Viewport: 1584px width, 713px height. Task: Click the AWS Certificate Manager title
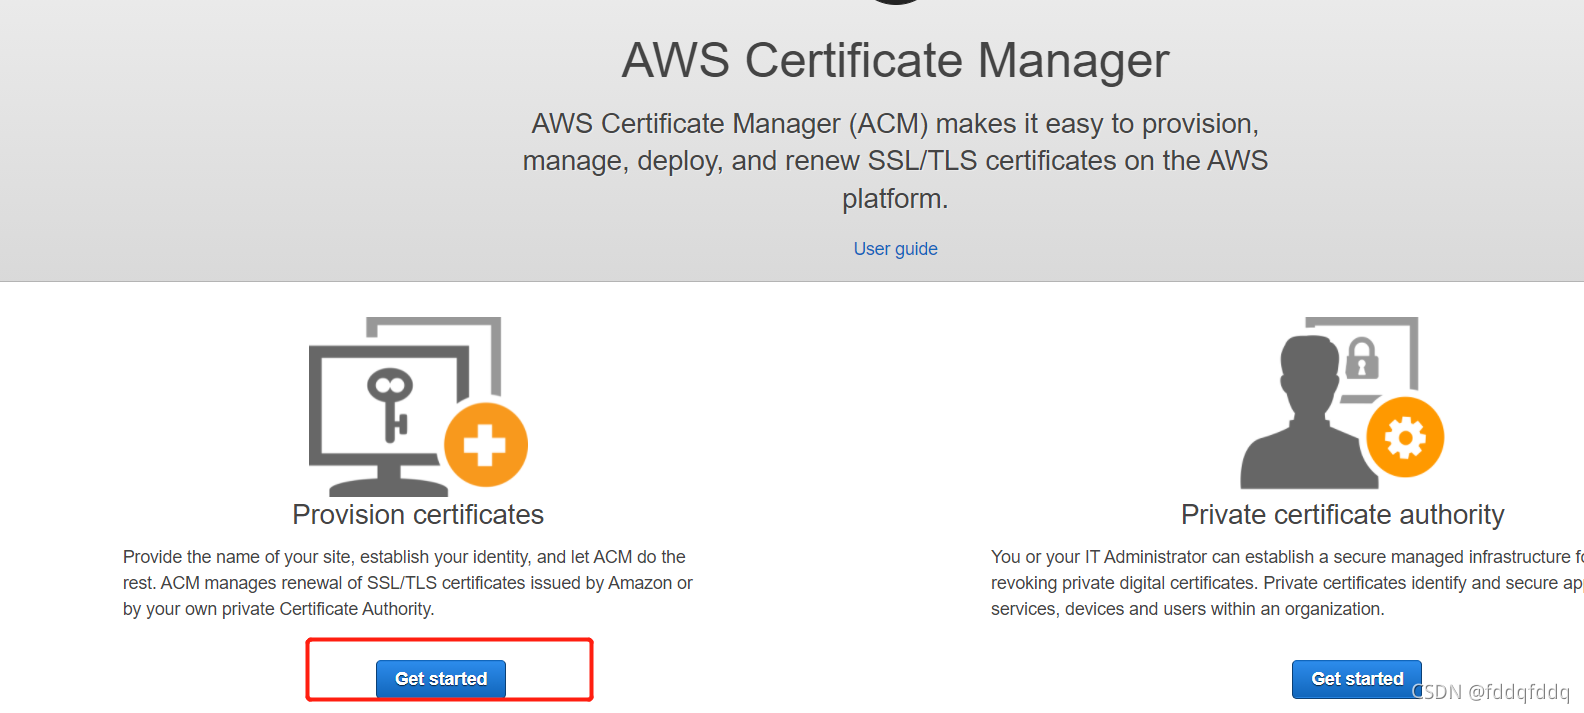tap(895, 60)
